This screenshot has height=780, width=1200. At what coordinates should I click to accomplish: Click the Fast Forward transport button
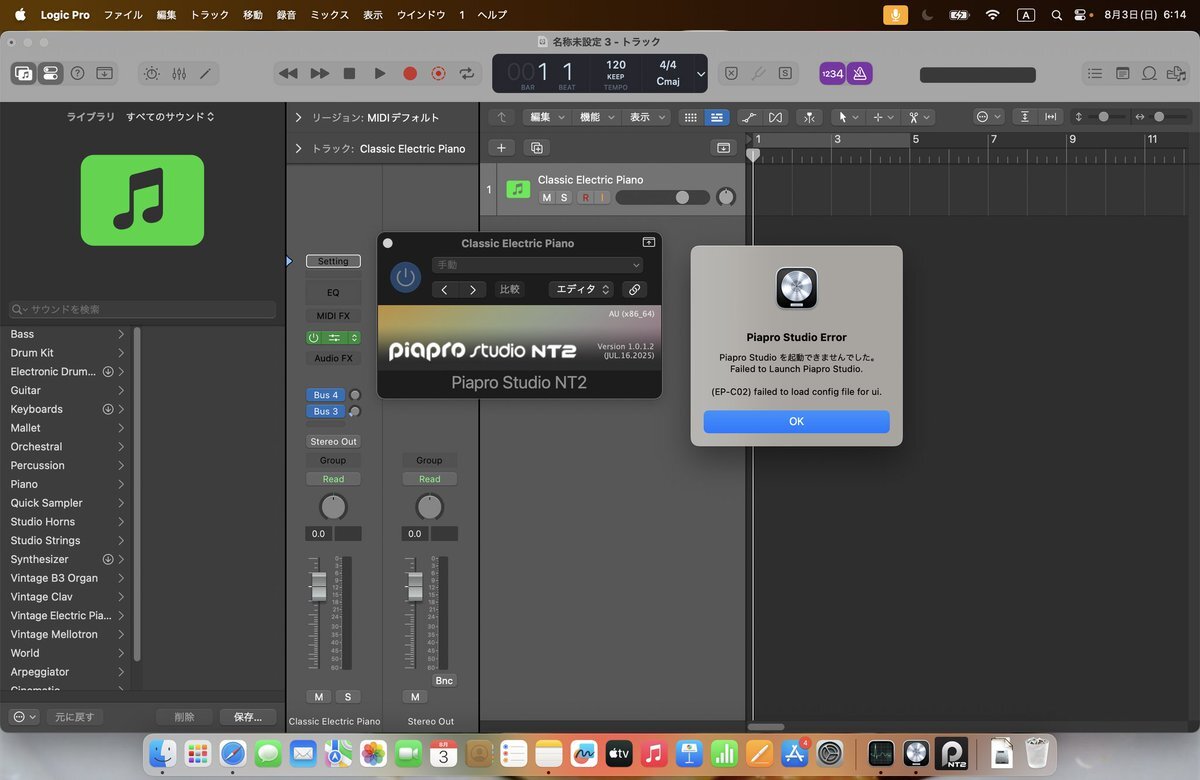pos(319,74)
